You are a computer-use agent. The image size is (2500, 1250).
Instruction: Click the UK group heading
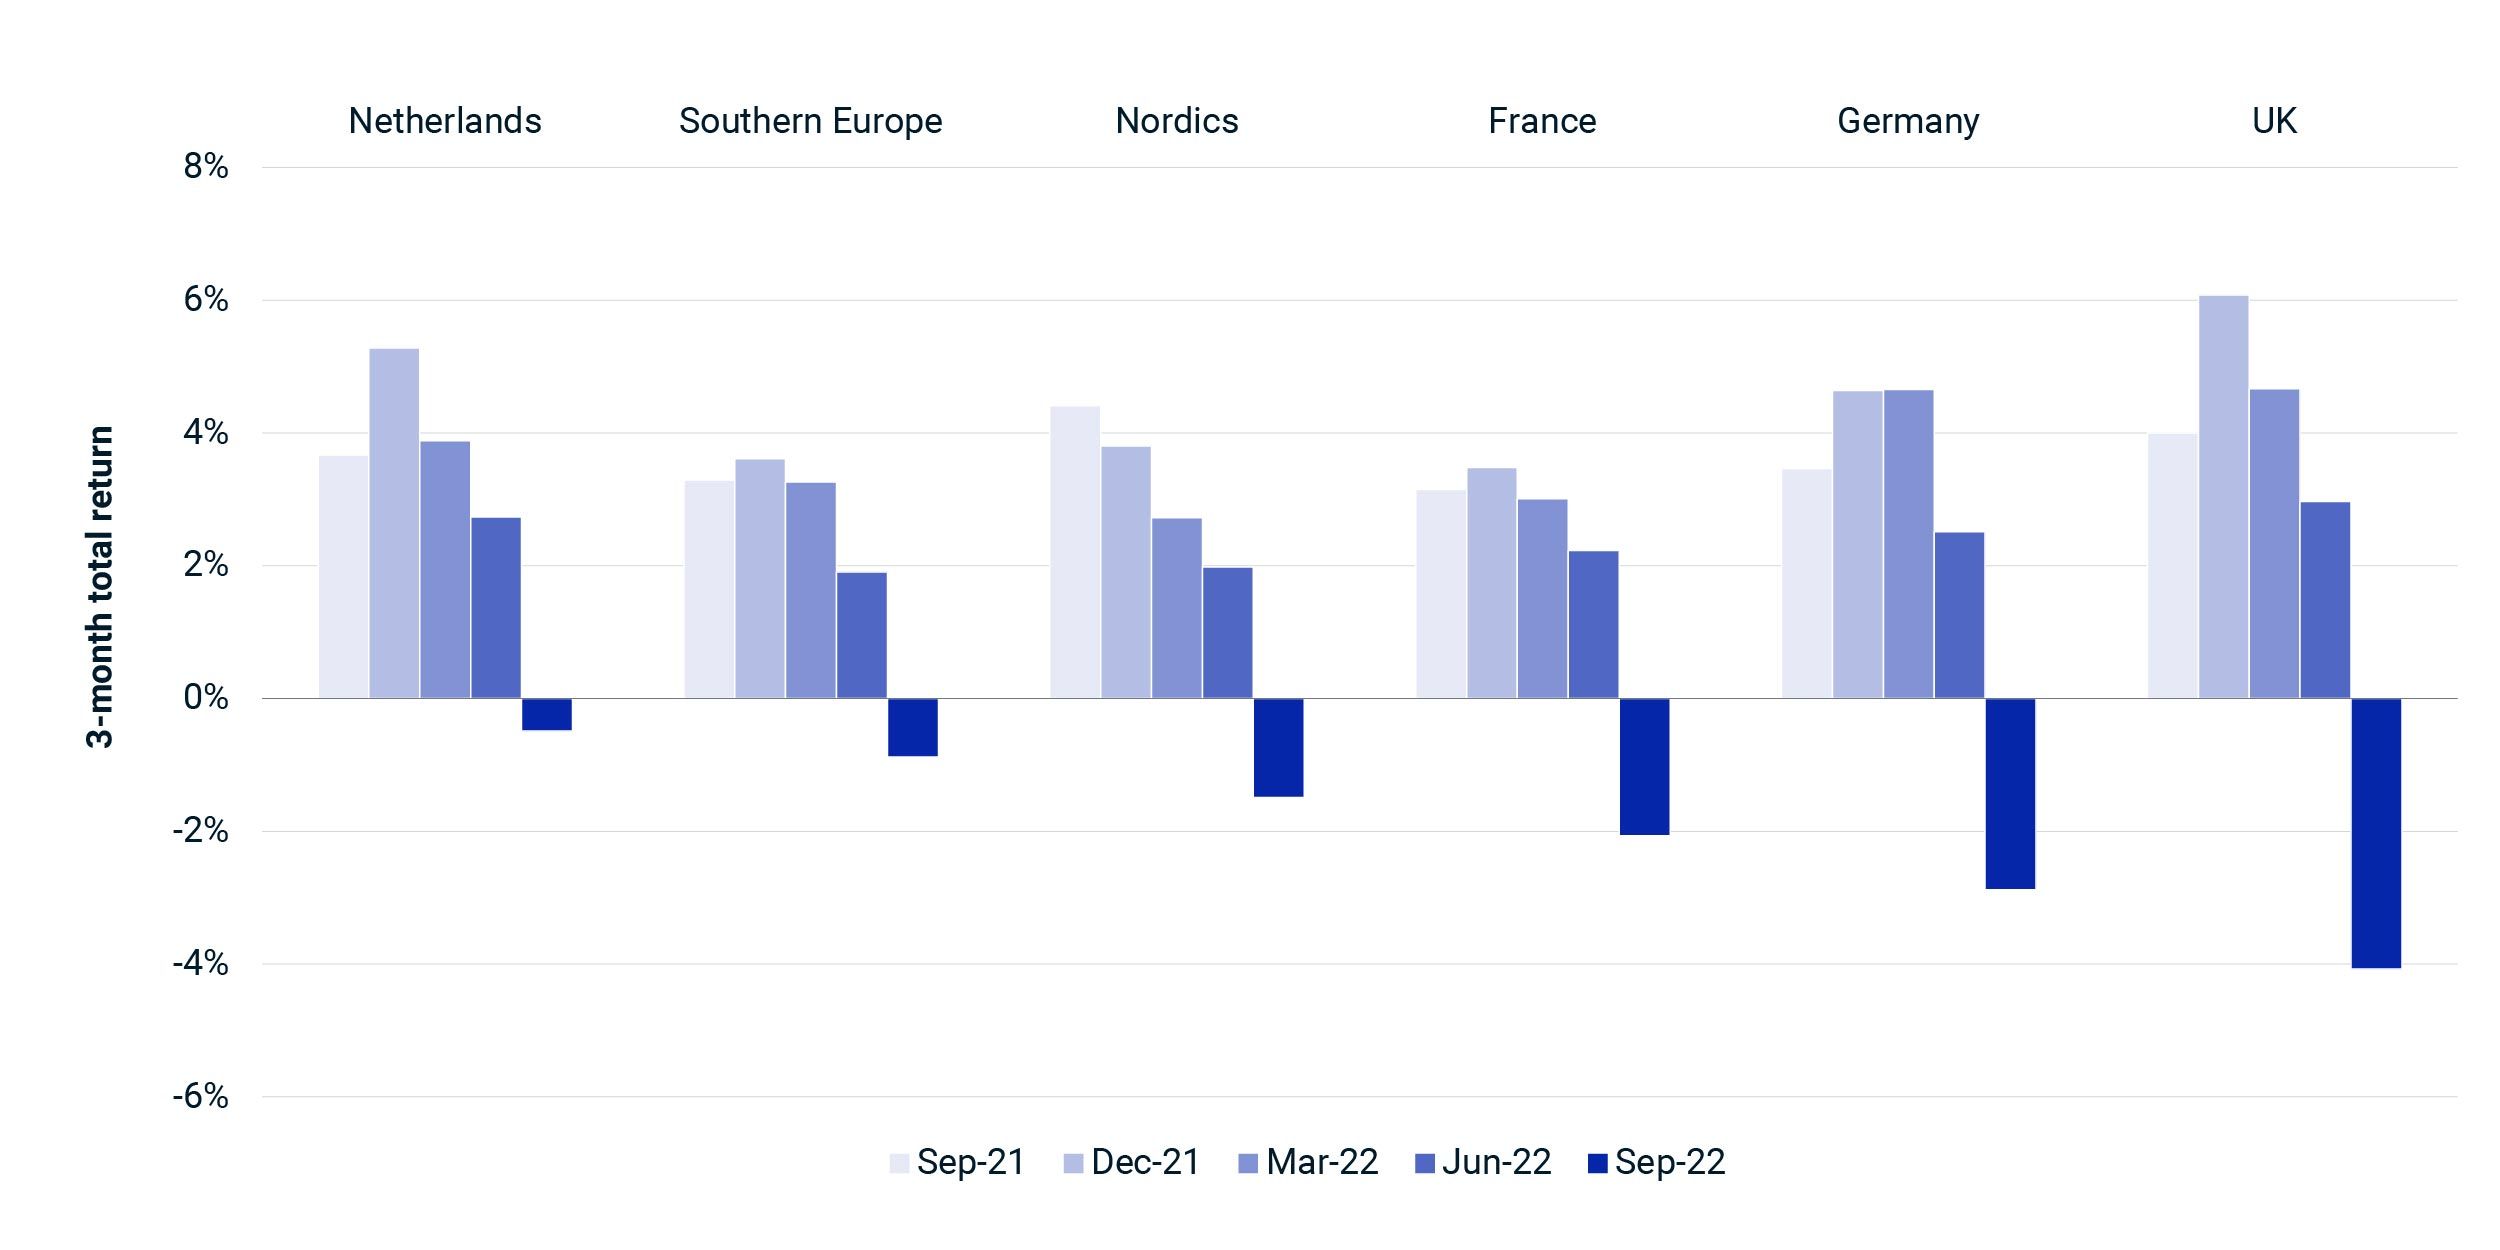(x=2274, y=121)
